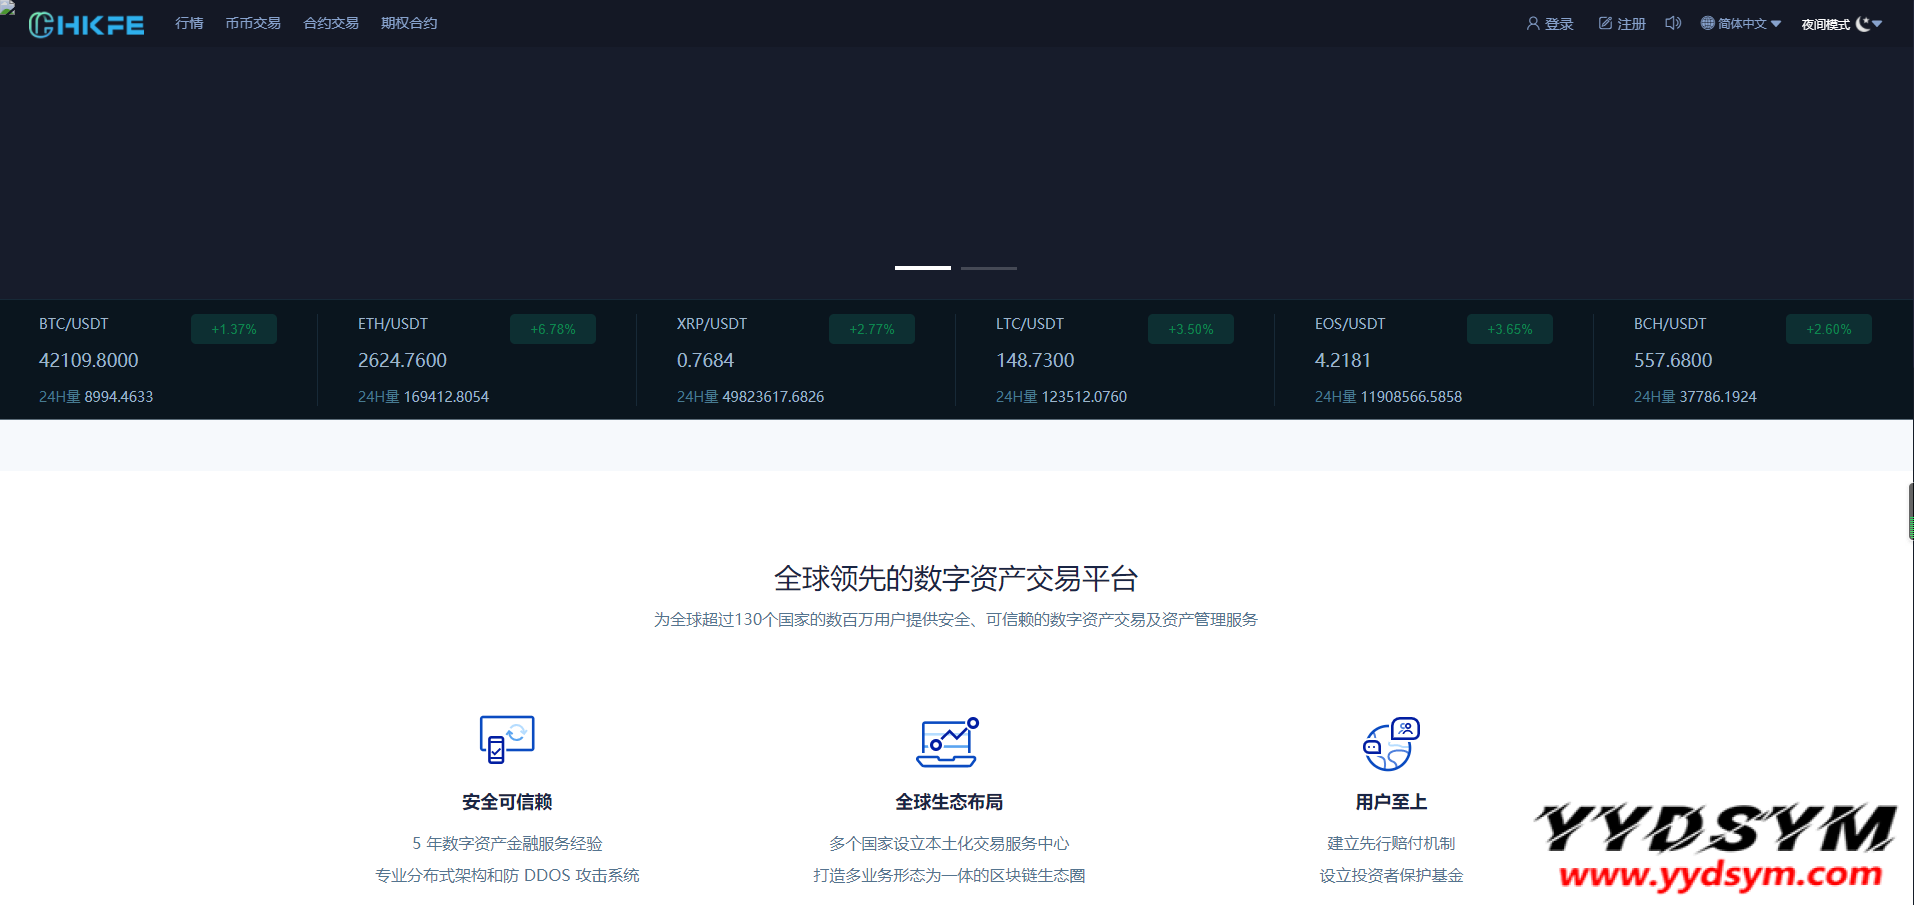
Task: Click the speaker announcement icon
Action: click(x=1672, y=23)
